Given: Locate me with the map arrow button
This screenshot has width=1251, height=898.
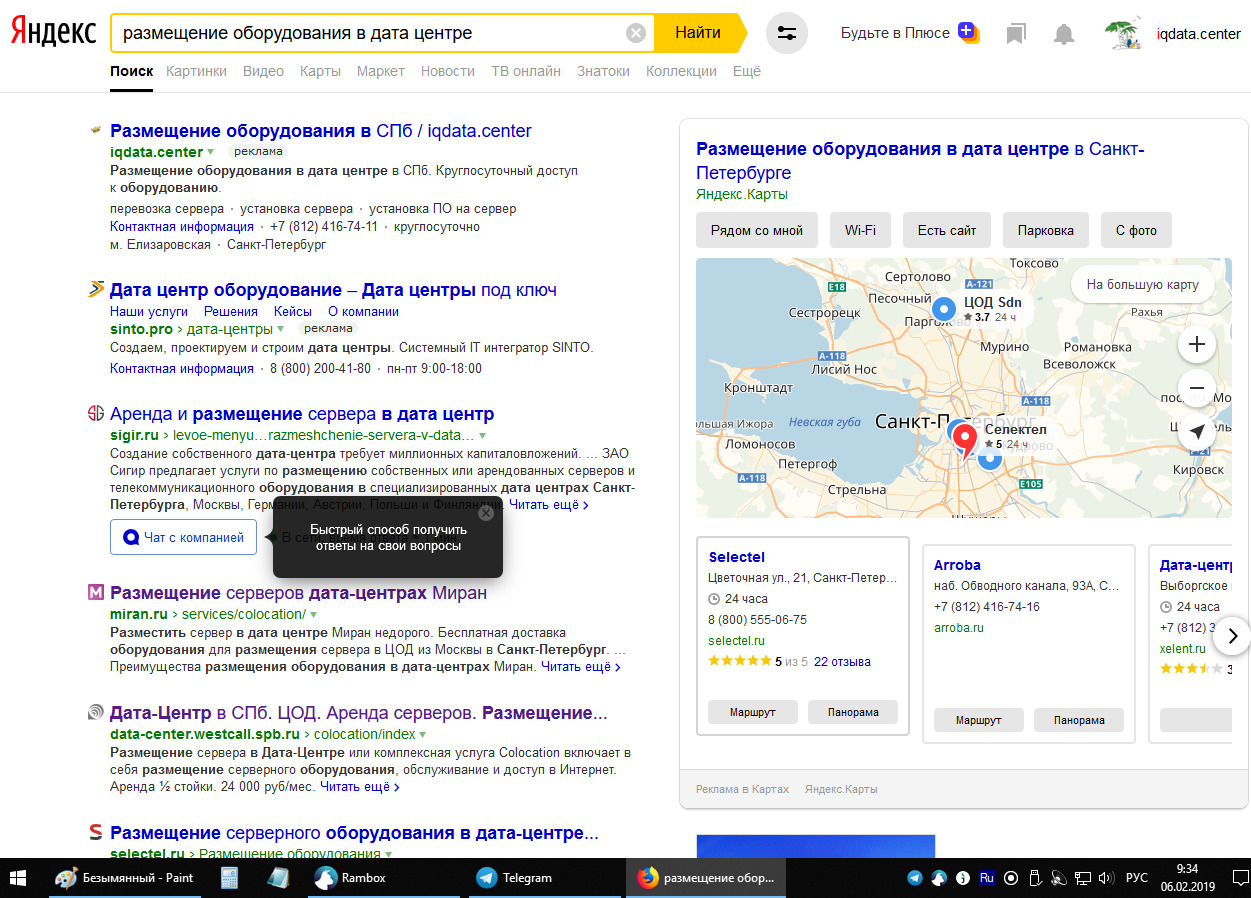Looking at the screenshot, I should pyautogui.click(x=1197, y=432).
